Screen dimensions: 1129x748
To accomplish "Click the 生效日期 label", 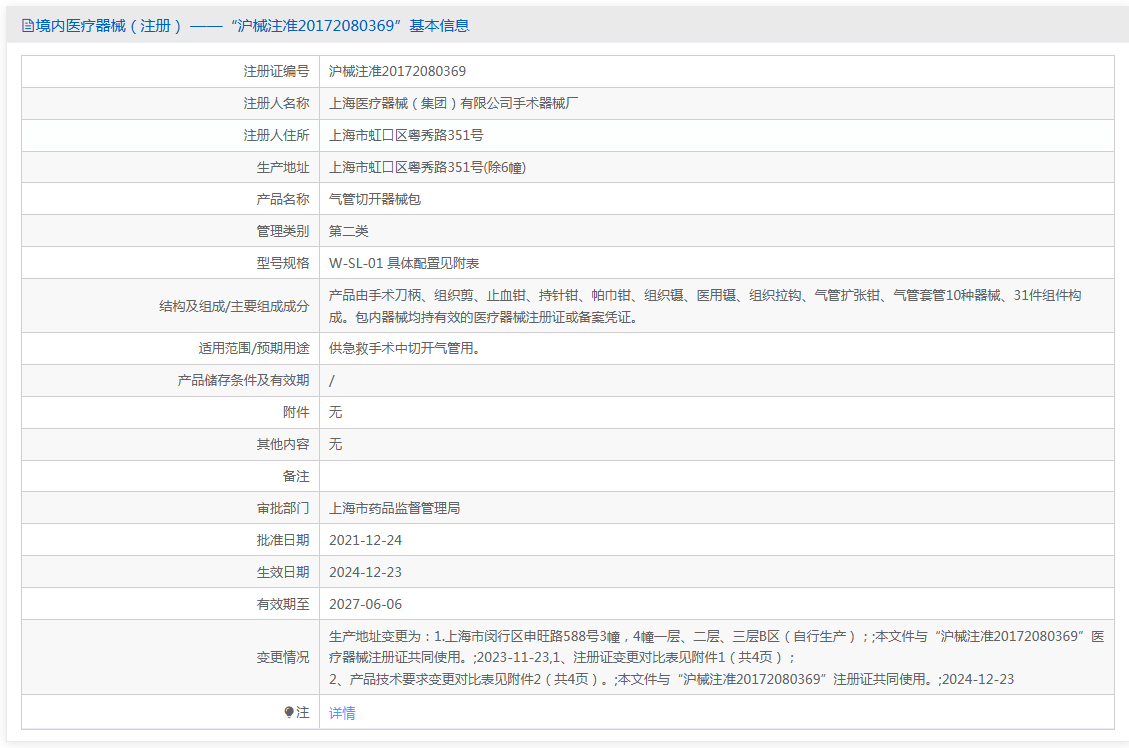I will pos(283,572).
